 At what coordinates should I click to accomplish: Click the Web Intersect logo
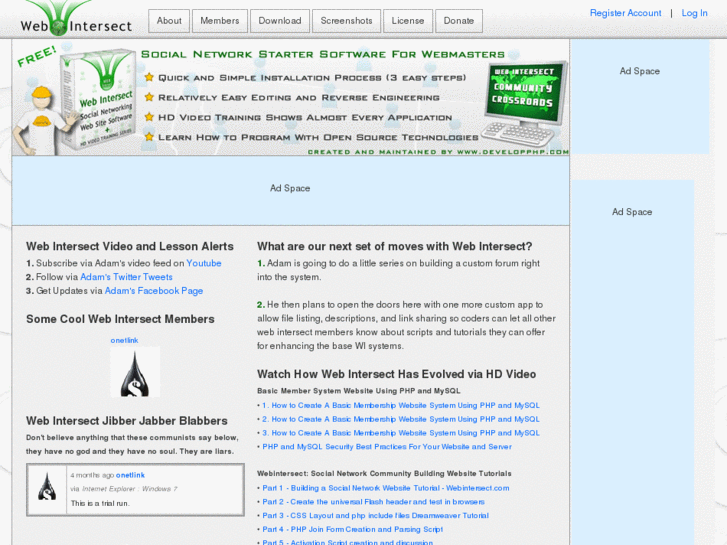point(76,19)
